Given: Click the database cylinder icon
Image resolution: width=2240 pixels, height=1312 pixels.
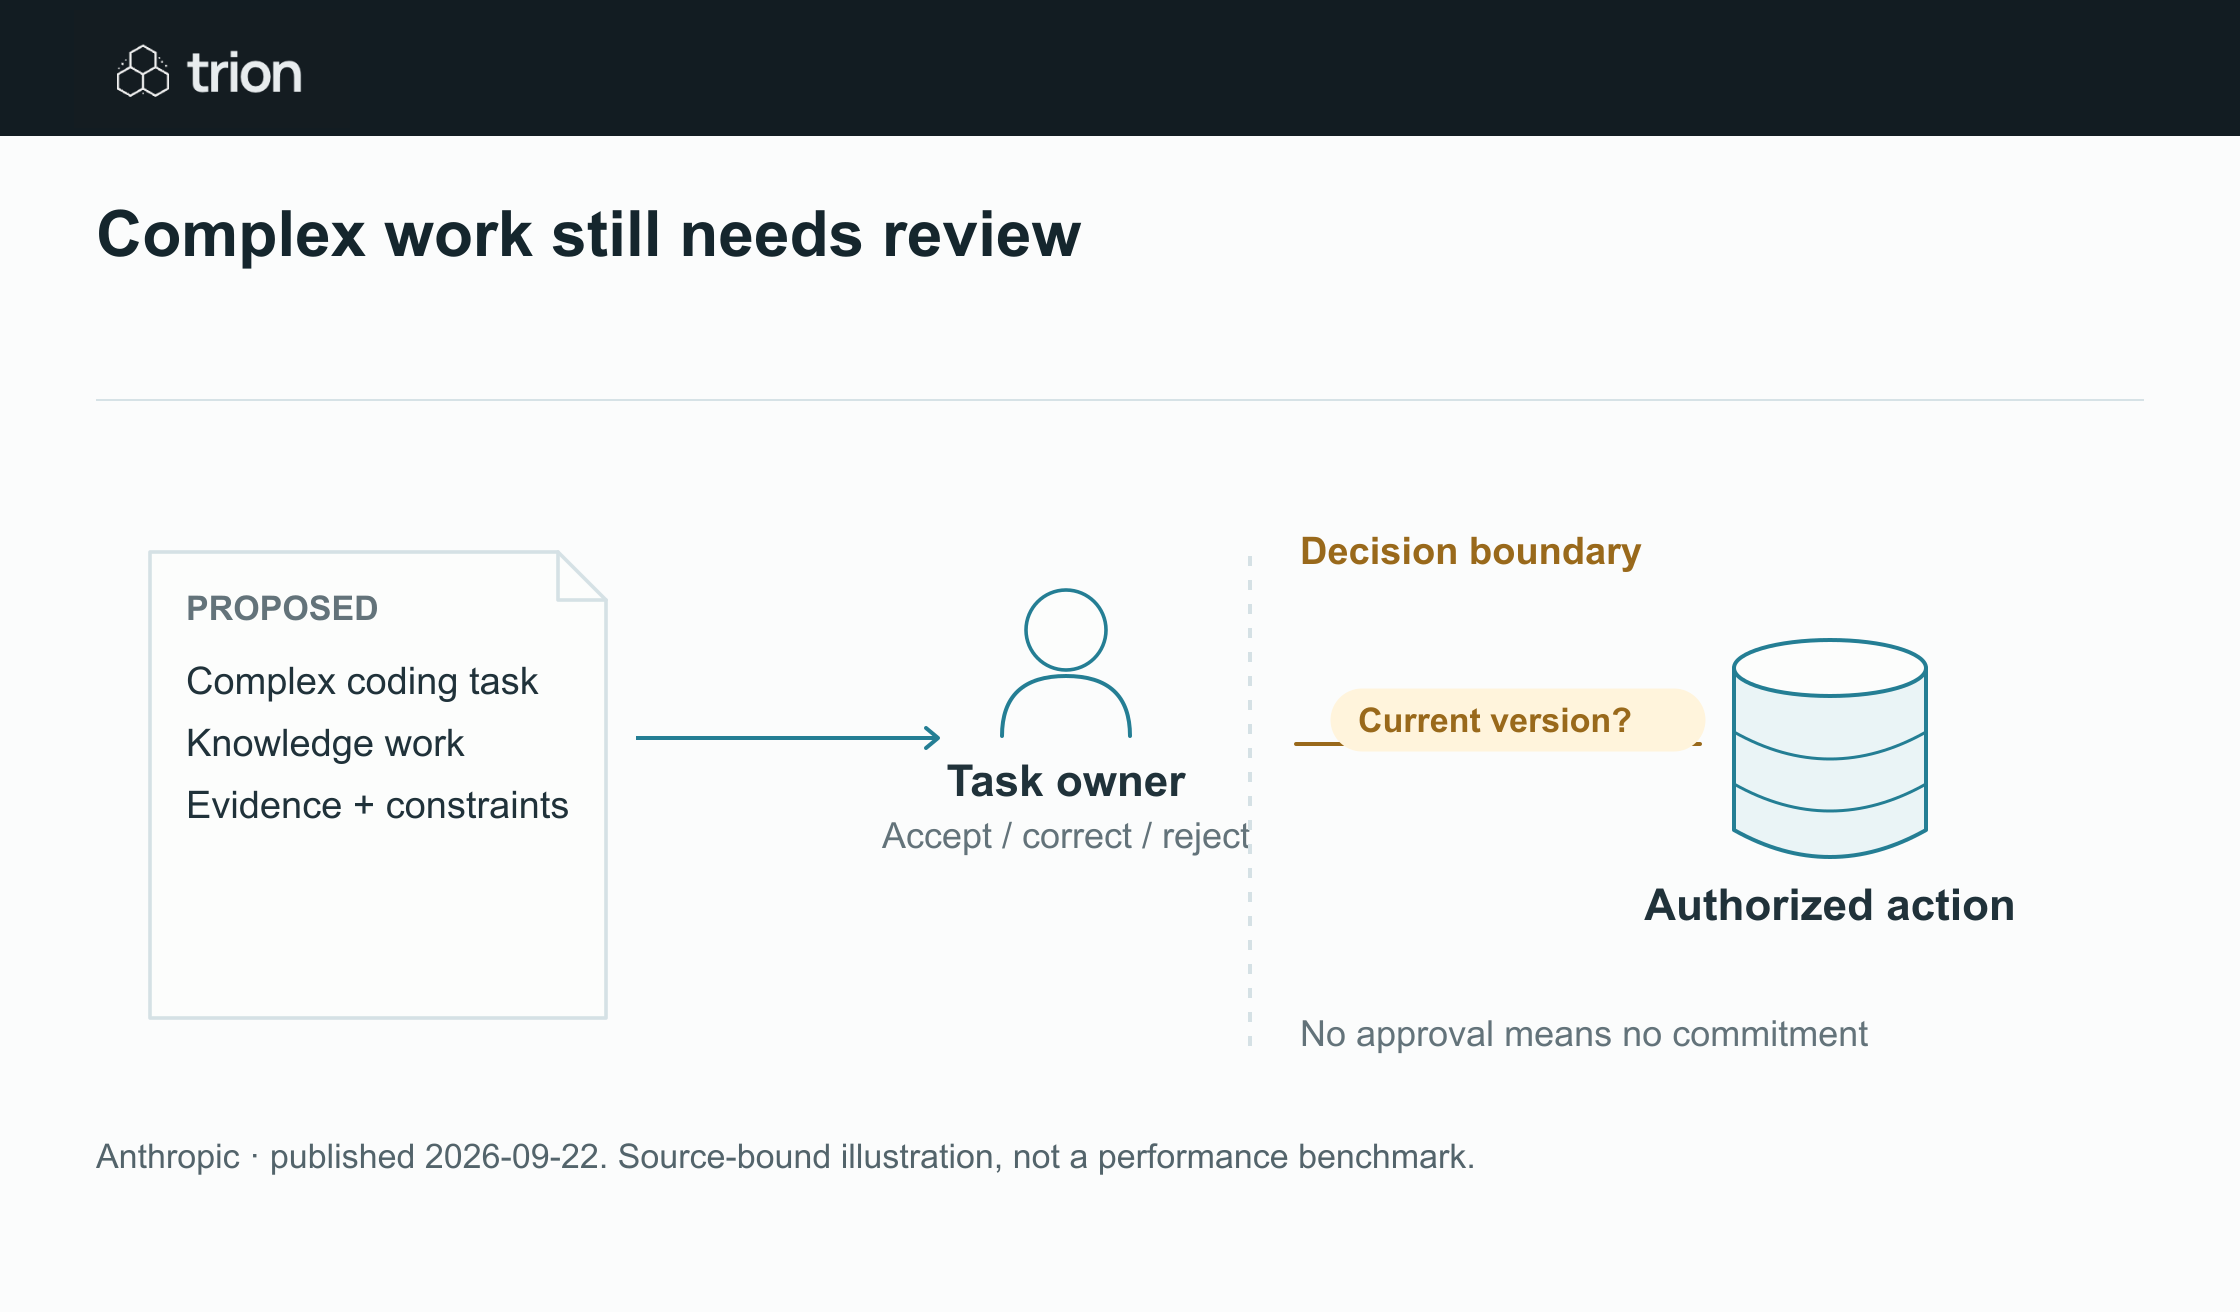Looking at the screenshot, I should [1829, 748].
